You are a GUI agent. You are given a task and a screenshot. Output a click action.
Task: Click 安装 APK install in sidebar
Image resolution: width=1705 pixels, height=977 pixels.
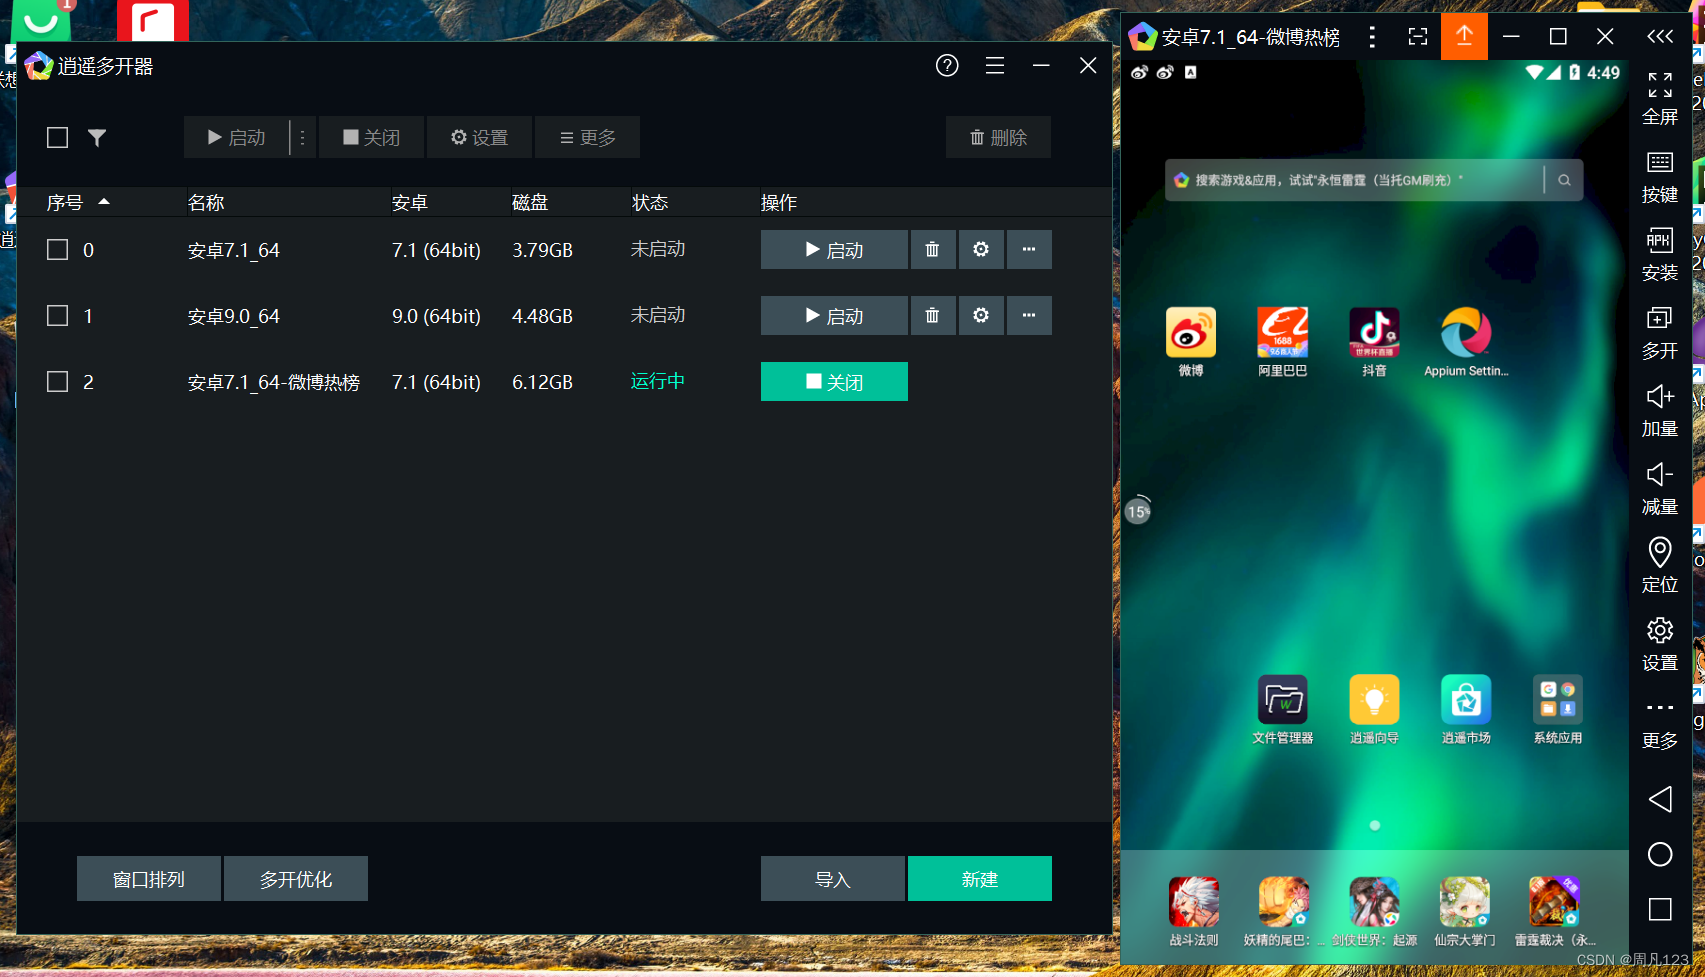pos(1660,255)
